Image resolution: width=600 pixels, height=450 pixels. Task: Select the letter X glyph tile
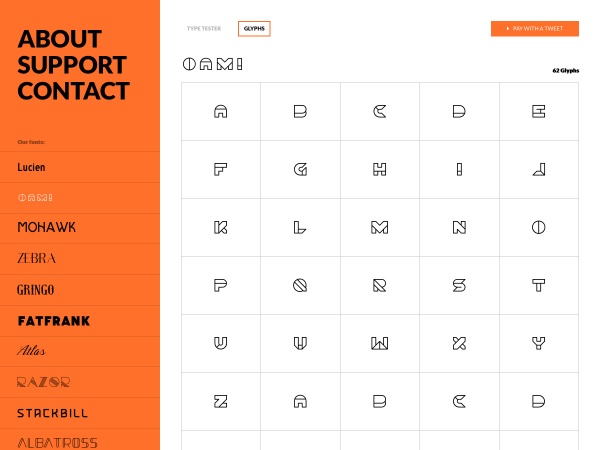pos(459,344)
